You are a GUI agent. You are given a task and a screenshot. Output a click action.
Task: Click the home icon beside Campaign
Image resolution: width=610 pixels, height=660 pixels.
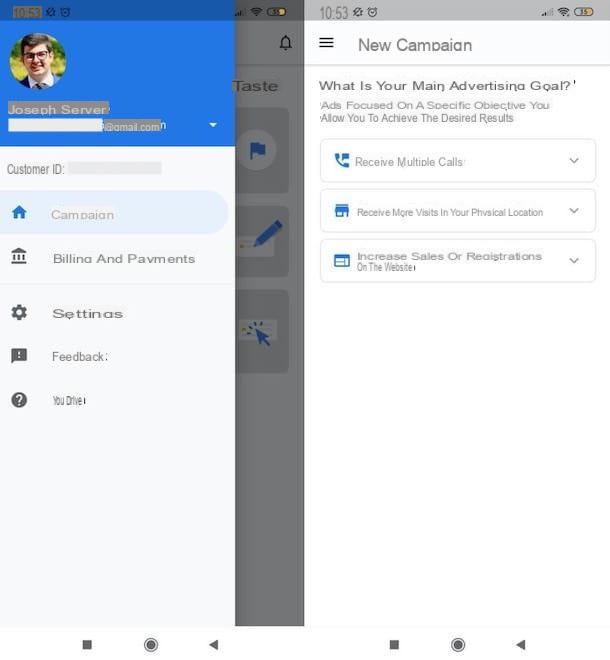tap(19, 212)
